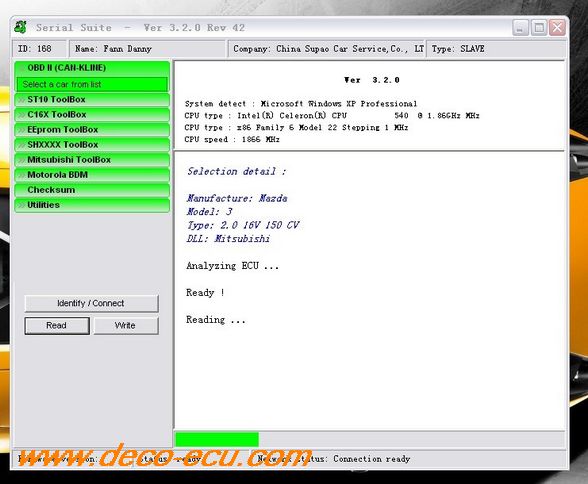Screen dimensions: 588x484
Task: Open the Checksum section
Action: (x=92, y=190)
